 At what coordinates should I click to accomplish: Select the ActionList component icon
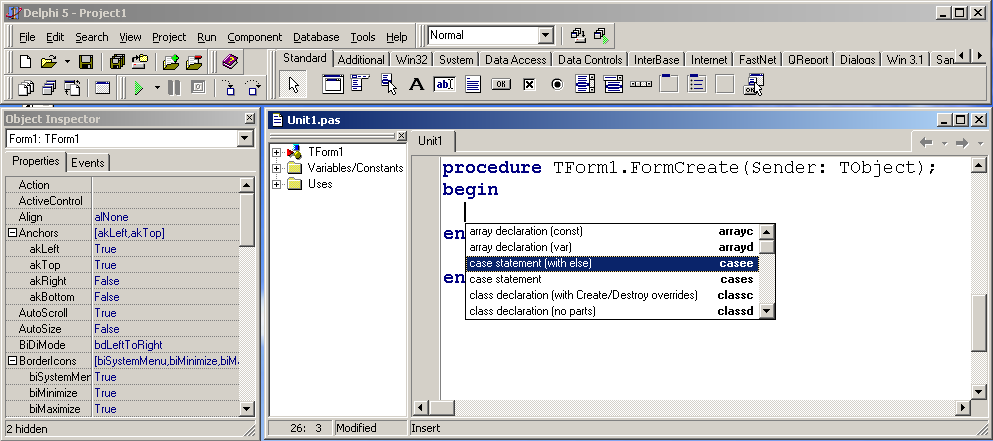tap(753, 84)
